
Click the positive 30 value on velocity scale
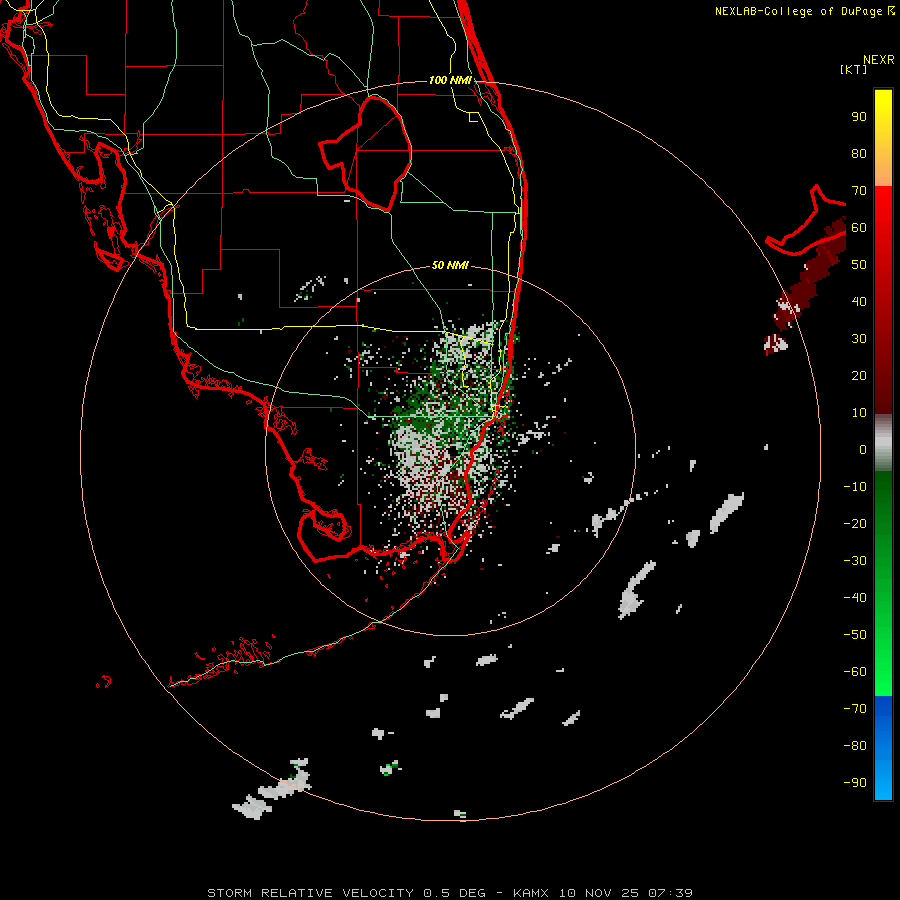(x=859, y=339)
